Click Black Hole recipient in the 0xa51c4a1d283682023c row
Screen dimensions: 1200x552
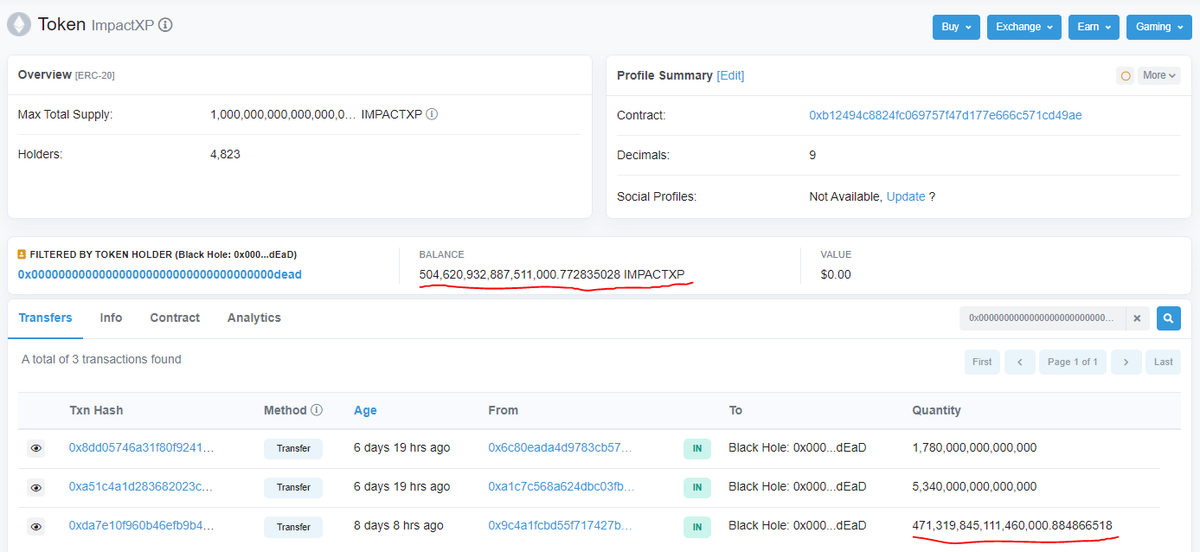tap(797, 487)
